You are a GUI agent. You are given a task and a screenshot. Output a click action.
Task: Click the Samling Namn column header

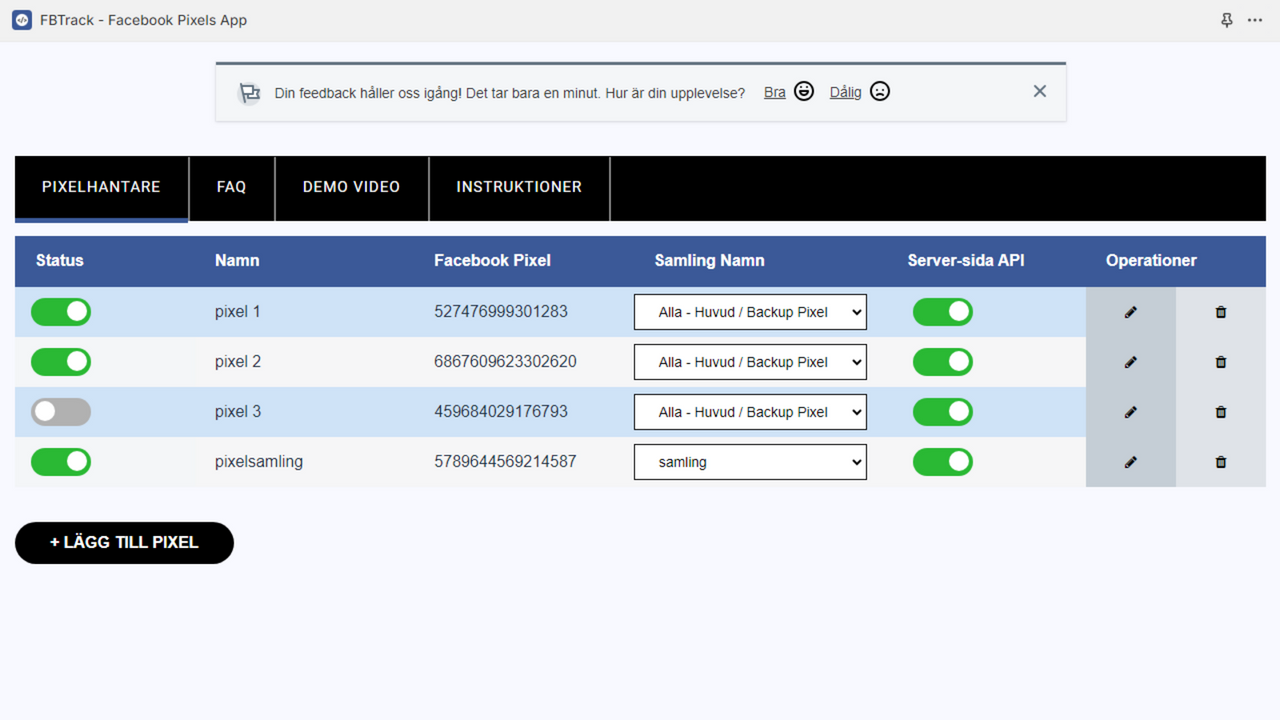coord(709,261)
